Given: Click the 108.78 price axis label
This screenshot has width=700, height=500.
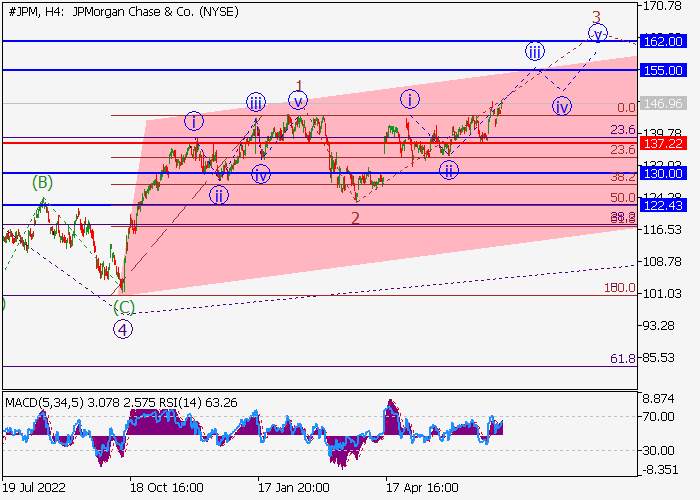Looking at the screenshot, I should [x=662, y=262].
